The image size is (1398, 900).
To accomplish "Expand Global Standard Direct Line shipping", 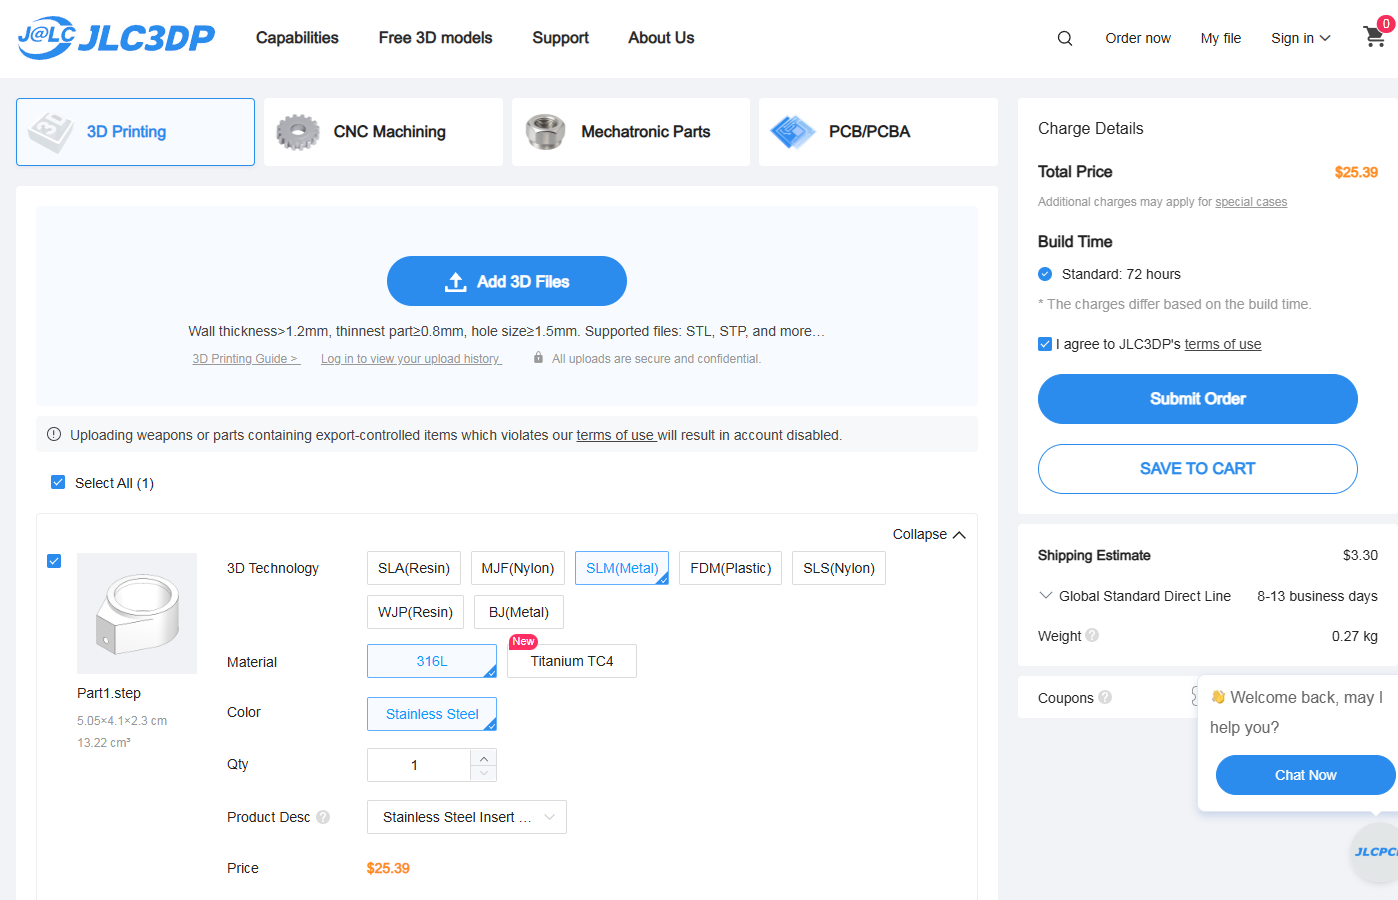I will click(x=1046, y=595).
